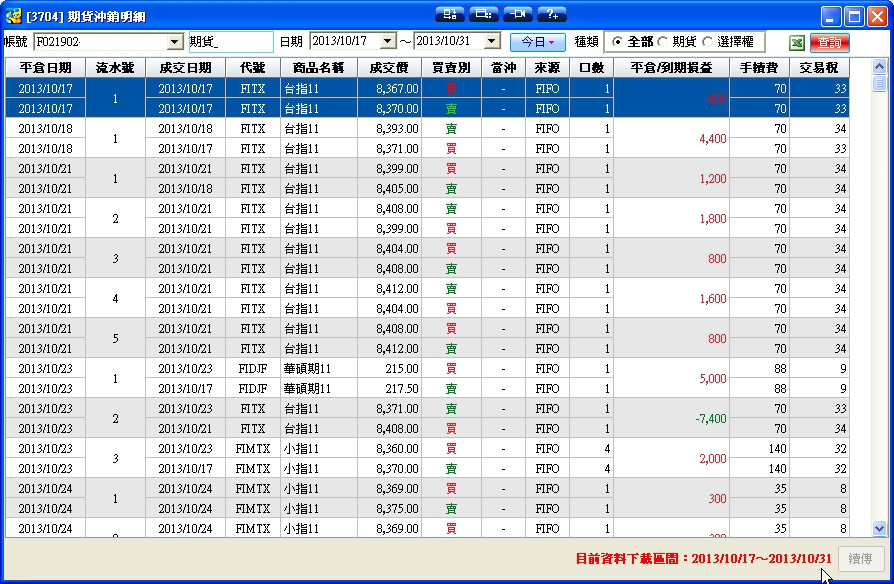Select the 選擇權 radio button

click(708, 42)
